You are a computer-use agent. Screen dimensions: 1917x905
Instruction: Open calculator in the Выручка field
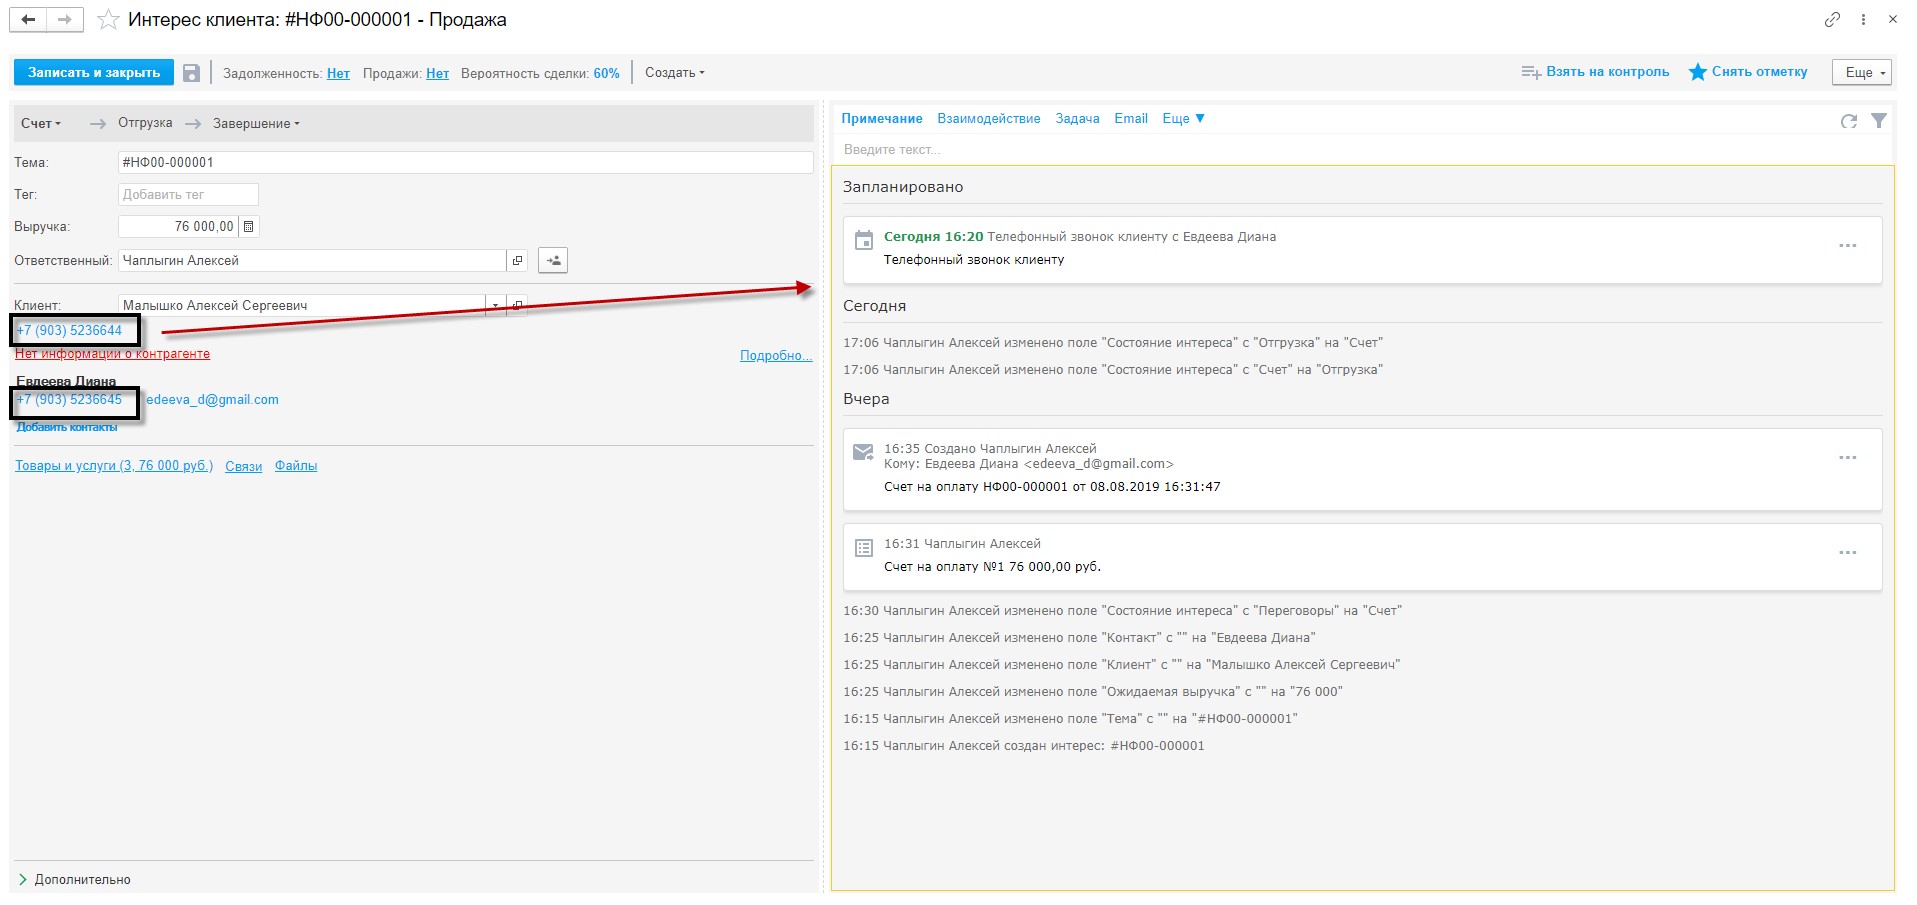point(249,227)
